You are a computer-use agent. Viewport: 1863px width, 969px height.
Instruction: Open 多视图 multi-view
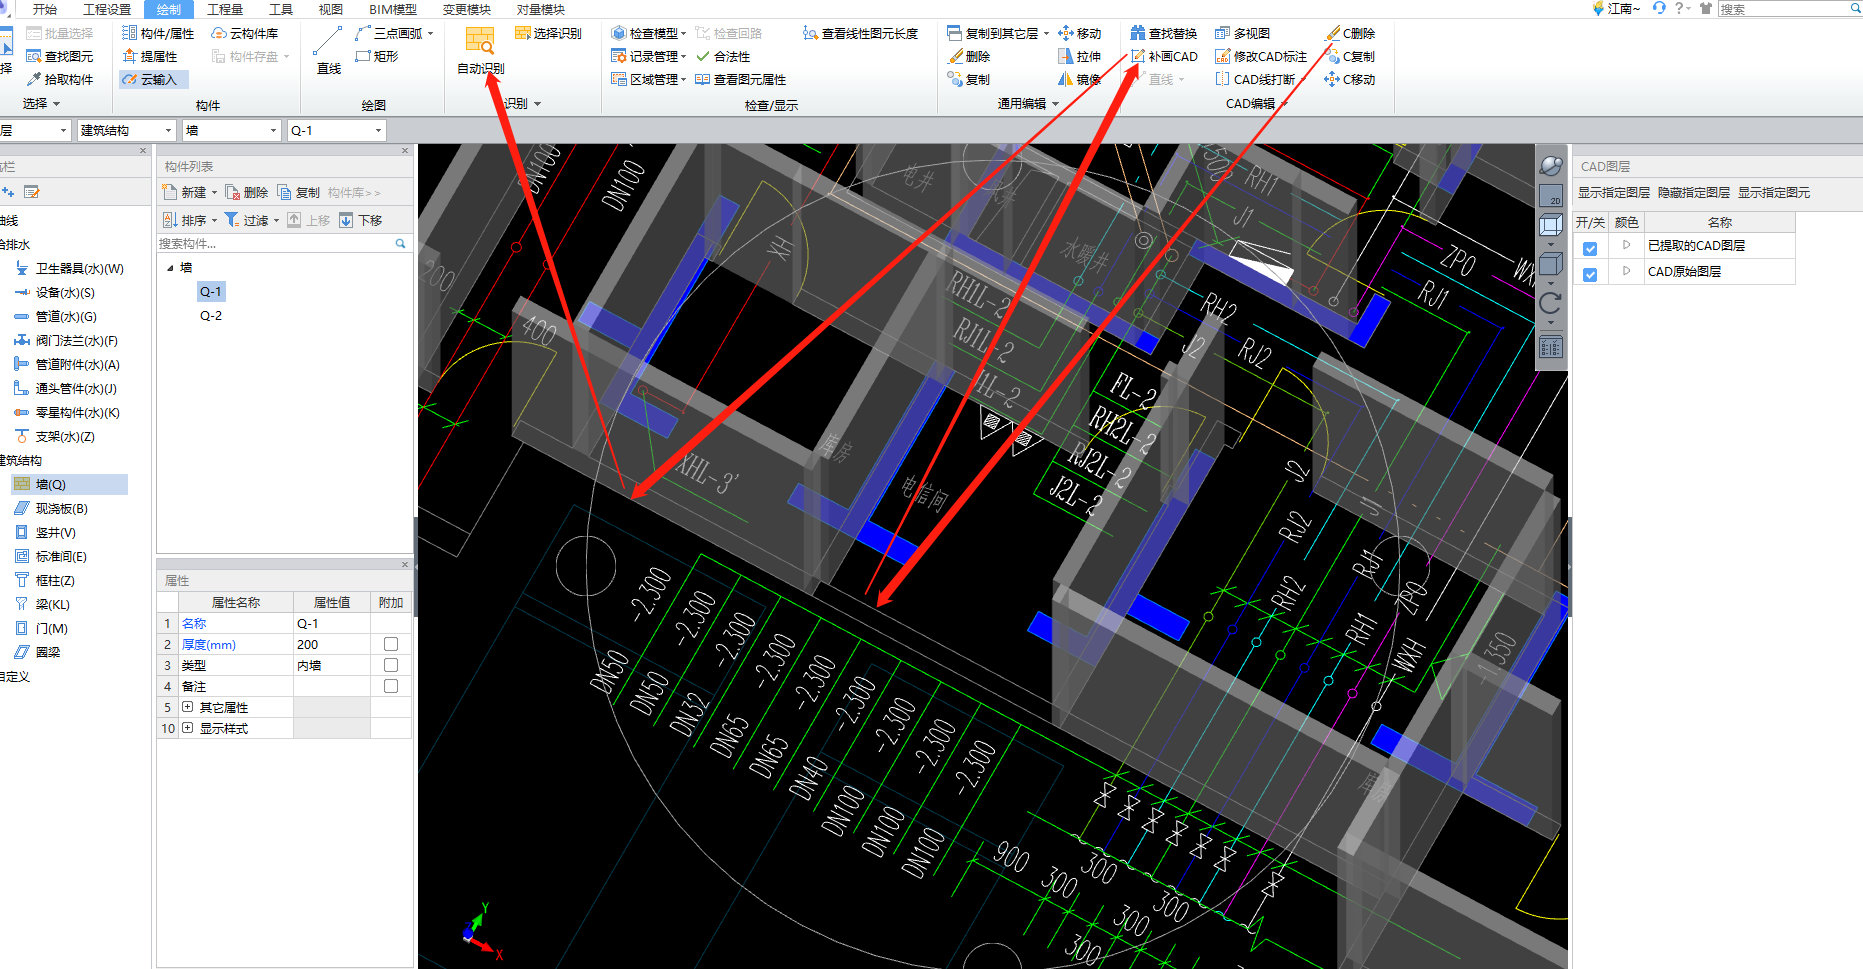coord(1243,33)
